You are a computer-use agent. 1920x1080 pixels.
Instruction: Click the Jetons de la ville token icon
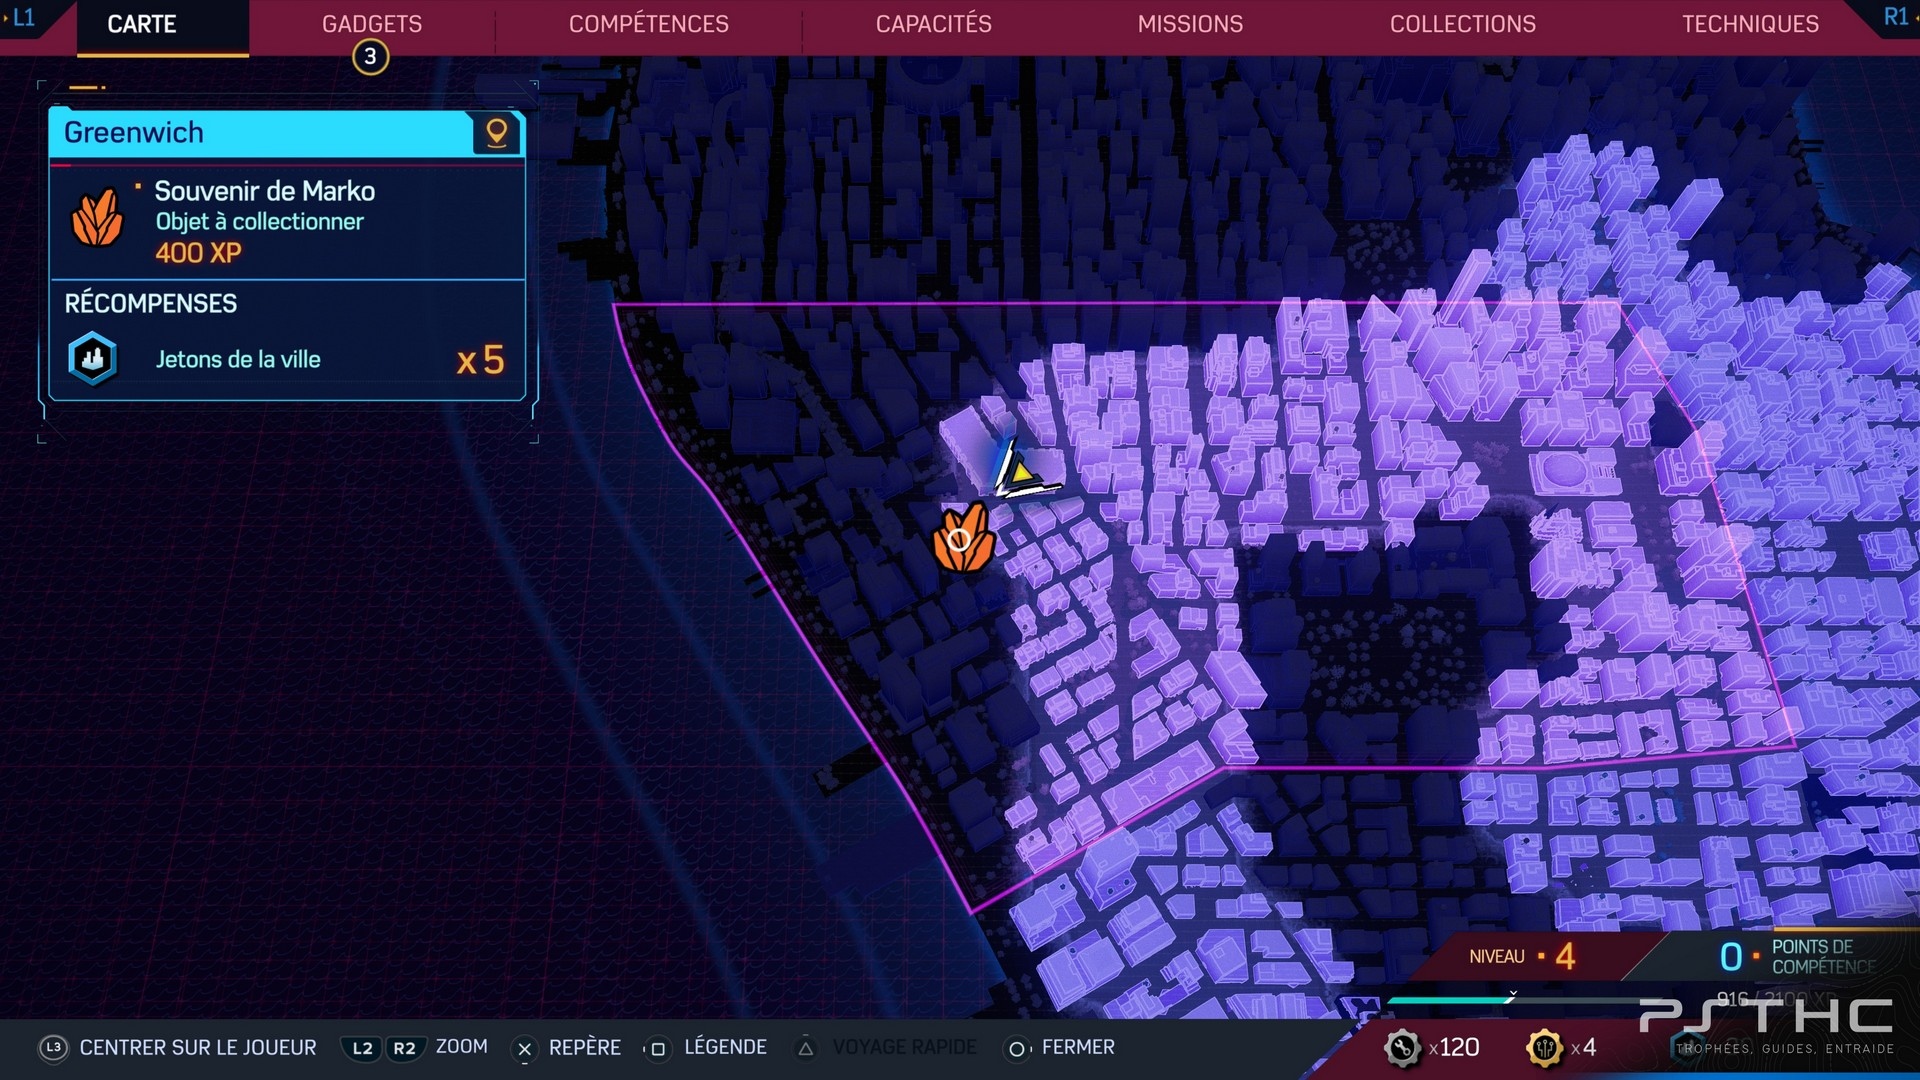[93, 358]
